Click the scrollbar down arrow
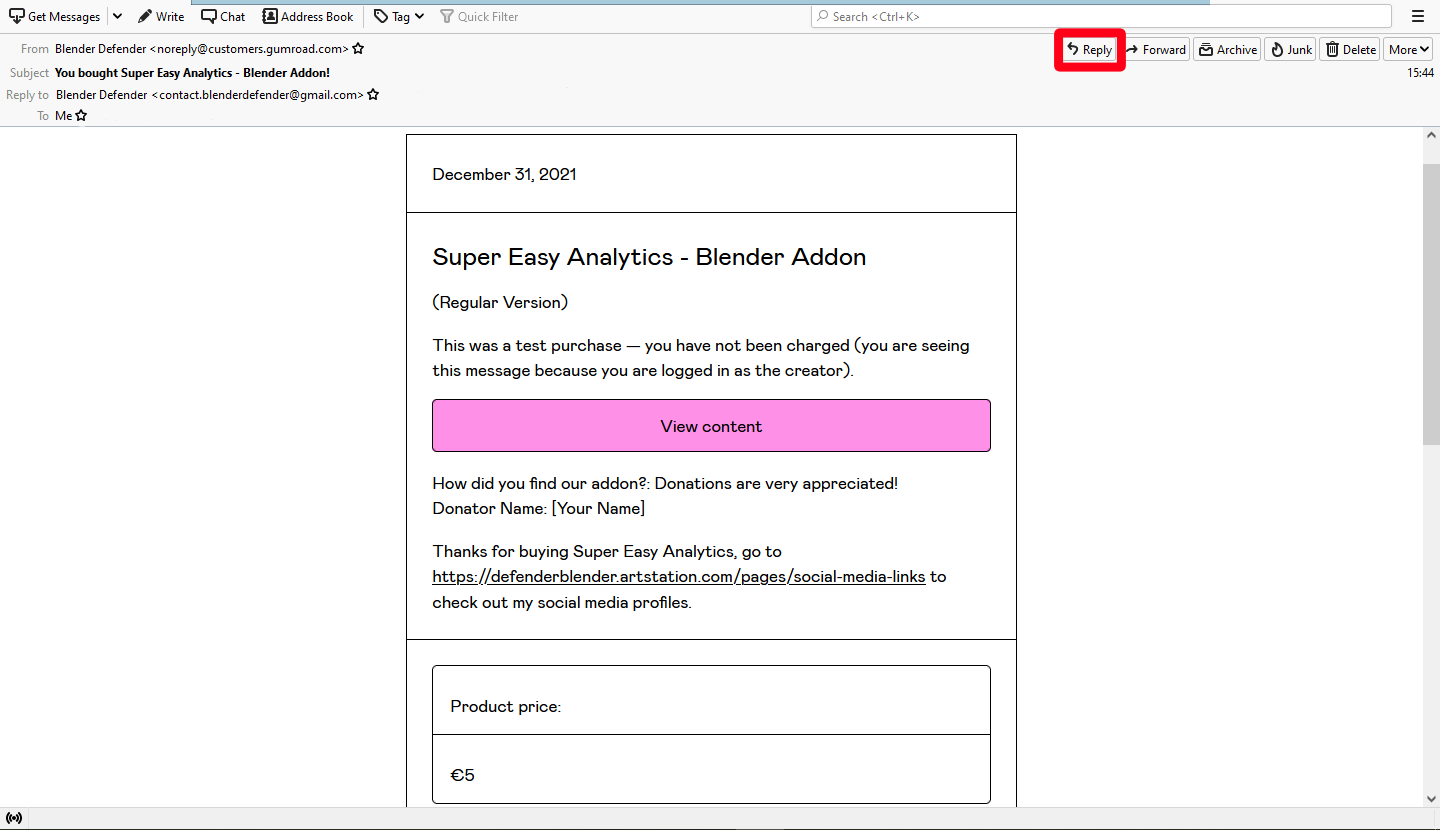 pyautogui.click(x=1431, y=798)
